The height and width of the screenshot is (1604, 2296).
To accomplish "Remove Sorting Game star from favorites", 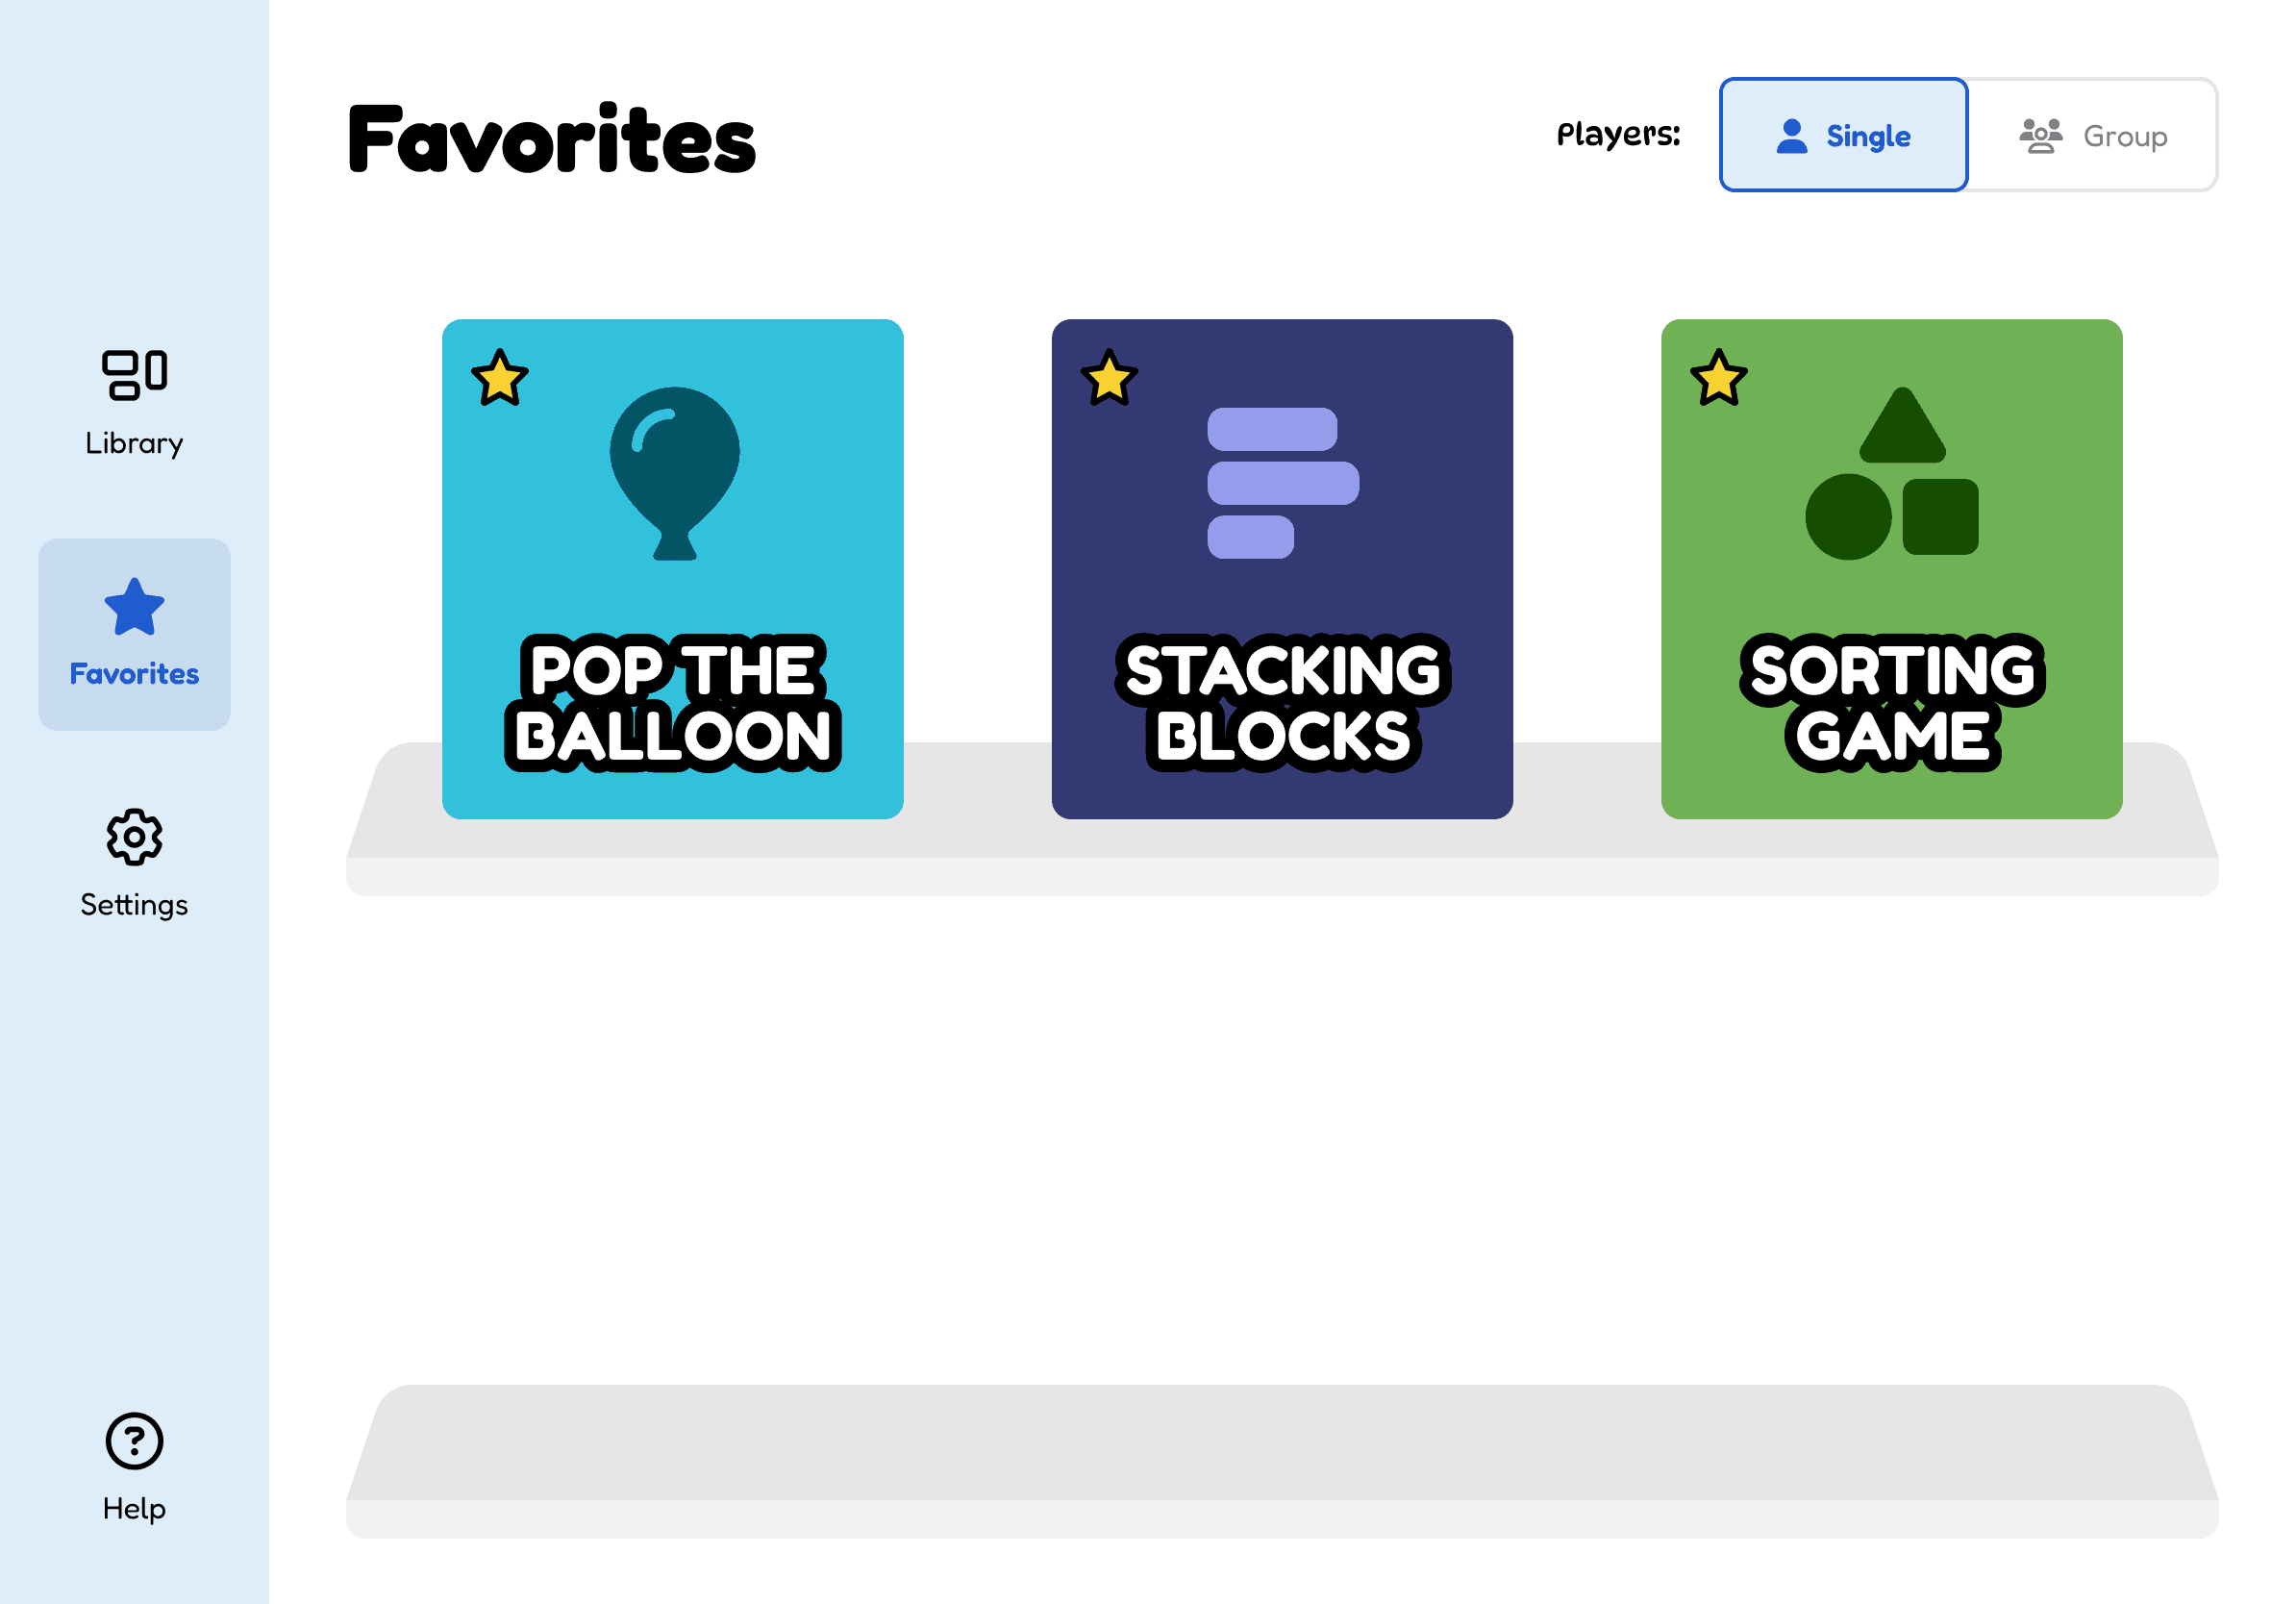I will 1719,378.
